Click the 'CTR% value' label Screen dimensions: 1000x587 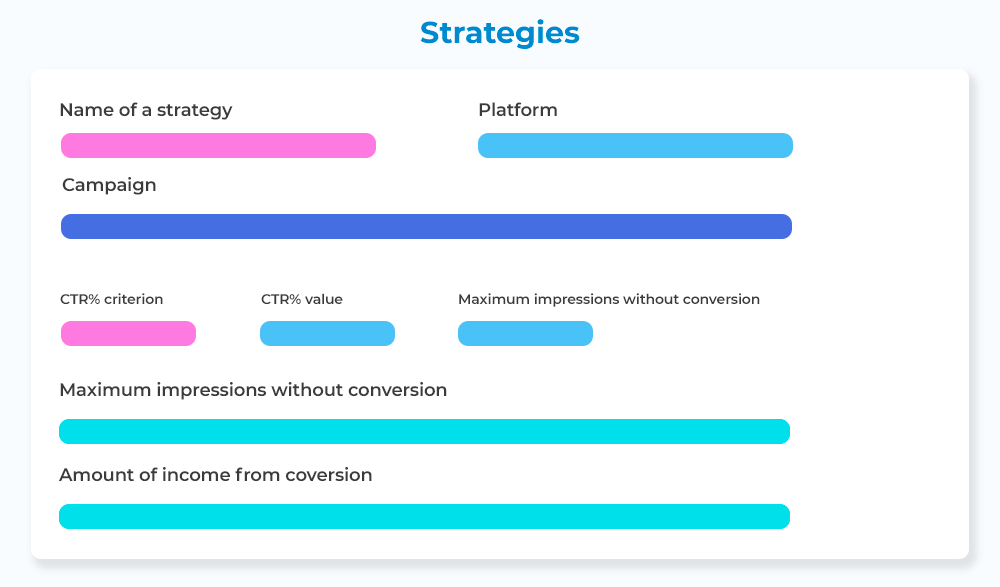coord(301,299)
